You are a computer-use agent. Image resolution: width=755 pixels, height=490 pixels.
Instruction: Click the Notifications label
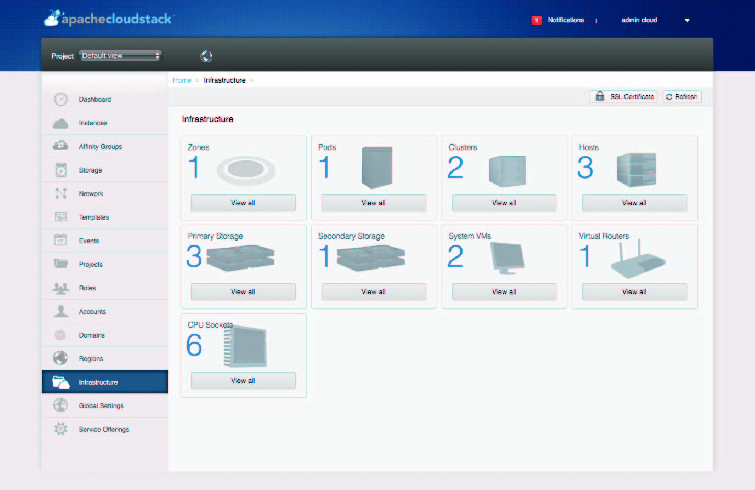click(566, 20)
